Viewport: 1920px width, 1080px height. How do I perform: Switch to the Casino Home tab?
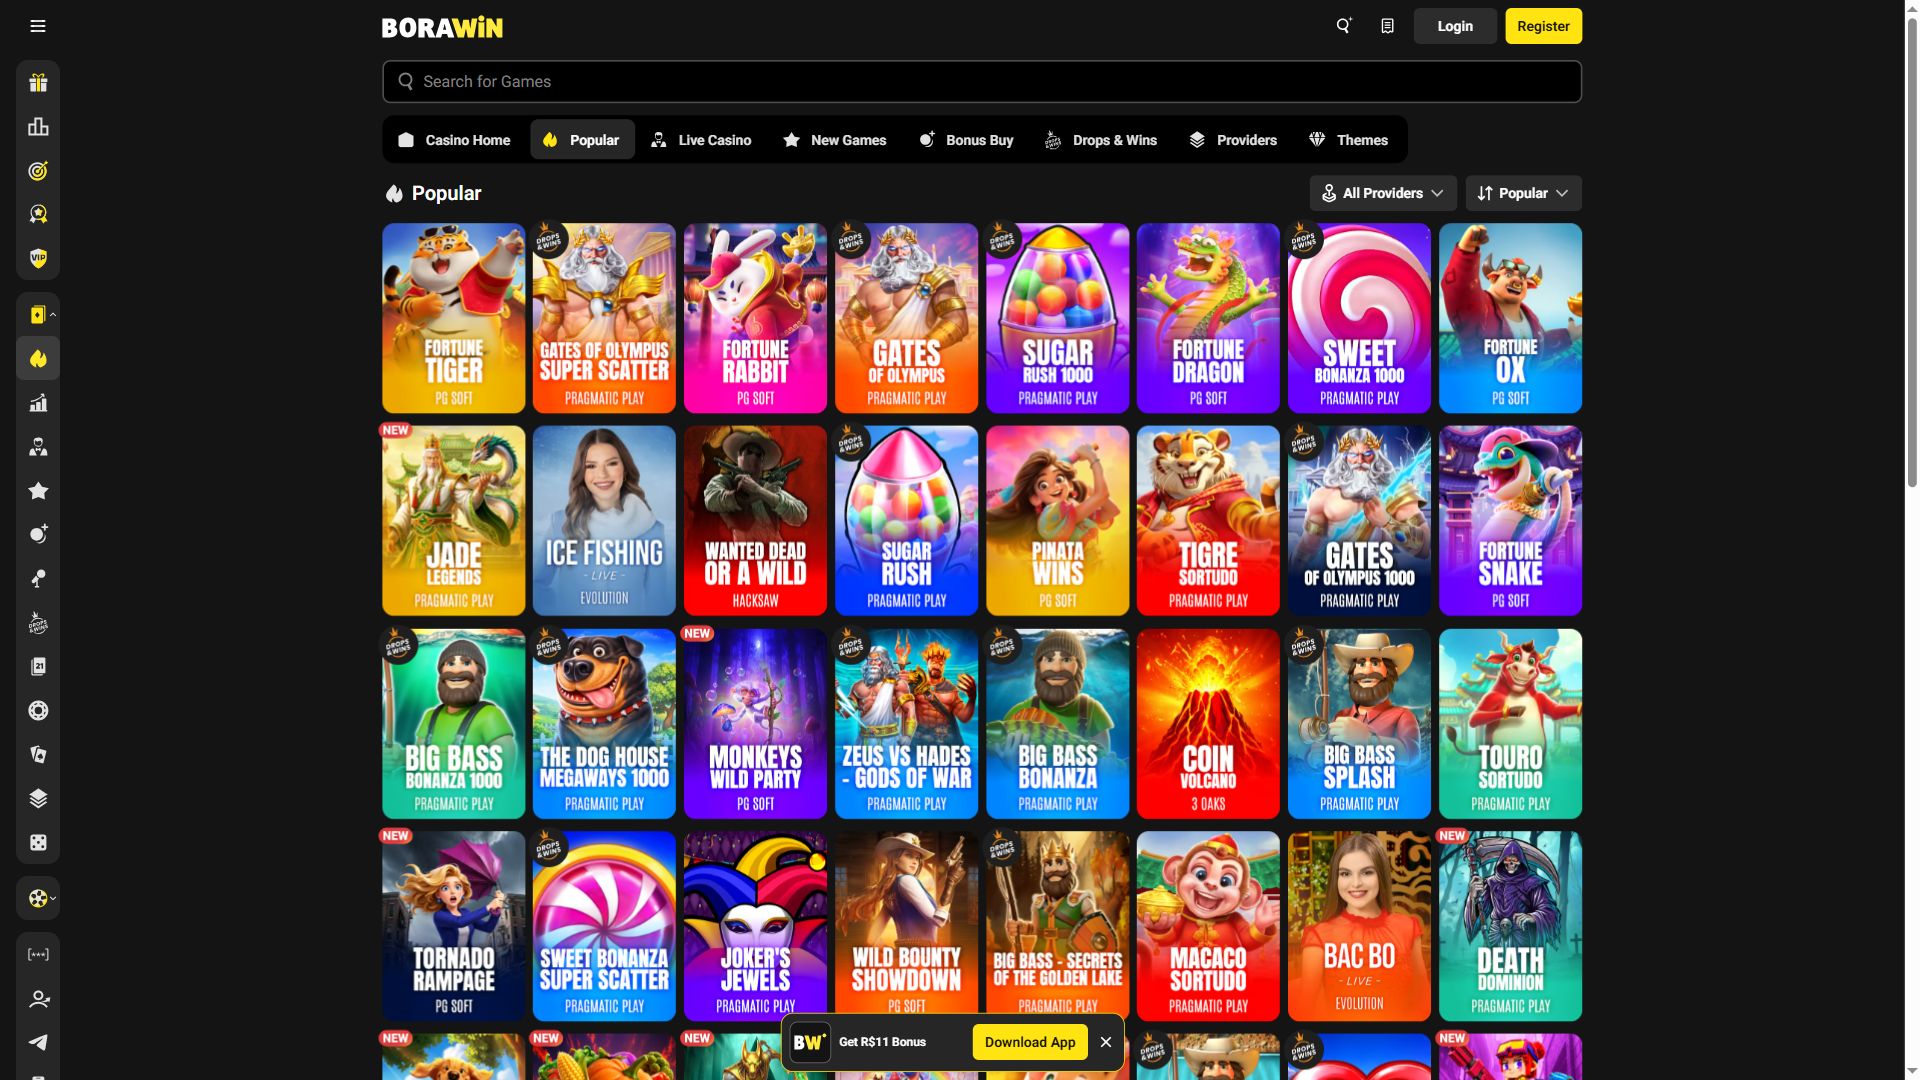[x=454, y=140]
